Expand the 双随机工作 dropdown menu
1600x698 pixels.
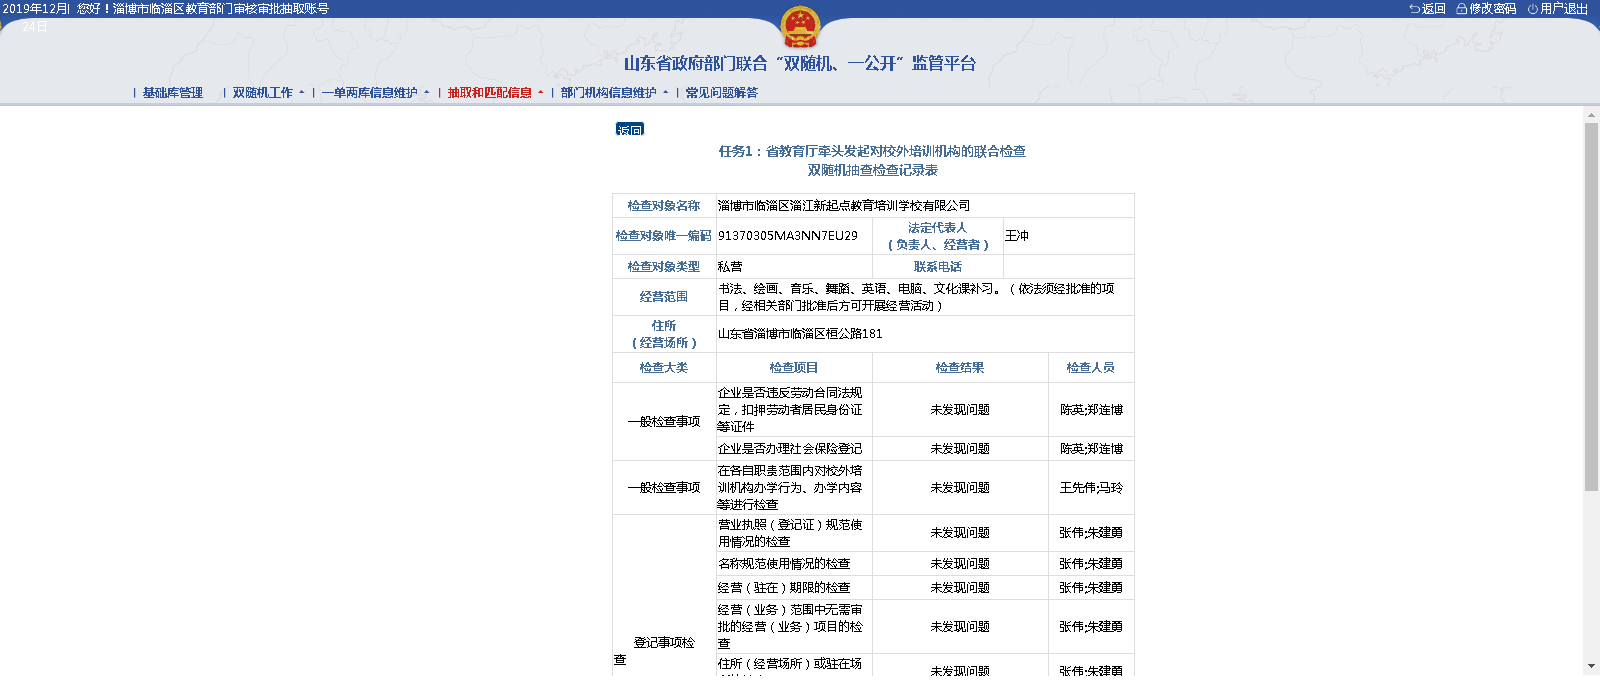click(268, 93)
